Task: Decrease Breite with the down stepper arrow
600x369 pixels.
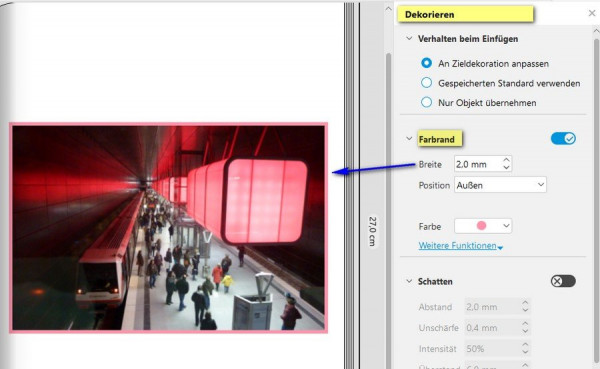Action: (x=507, y=168)
